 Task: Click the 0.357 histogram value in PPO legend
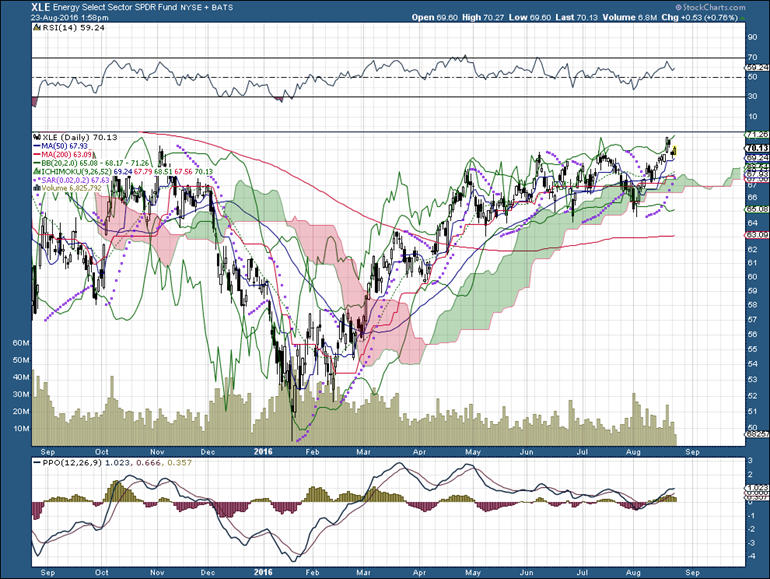180,463
